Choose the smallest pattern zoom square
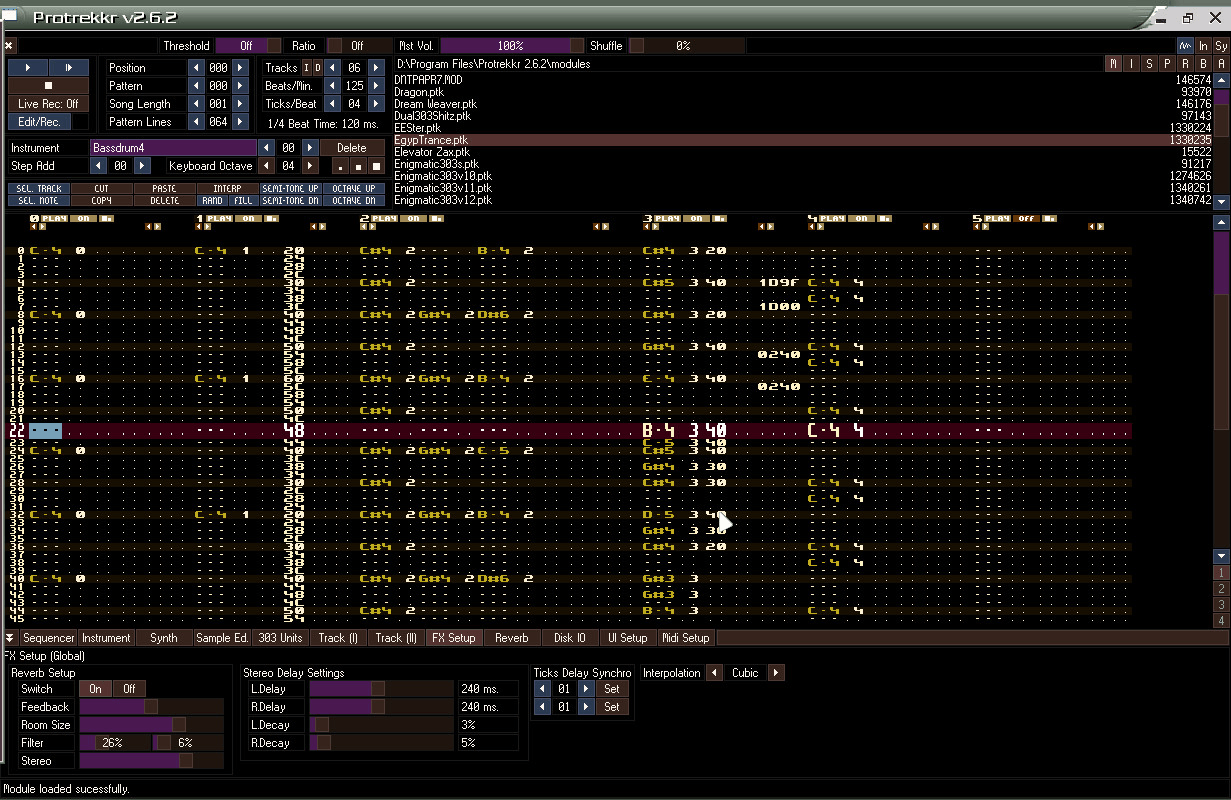This screenshot has width=1231, height=800. pos(340,166)
